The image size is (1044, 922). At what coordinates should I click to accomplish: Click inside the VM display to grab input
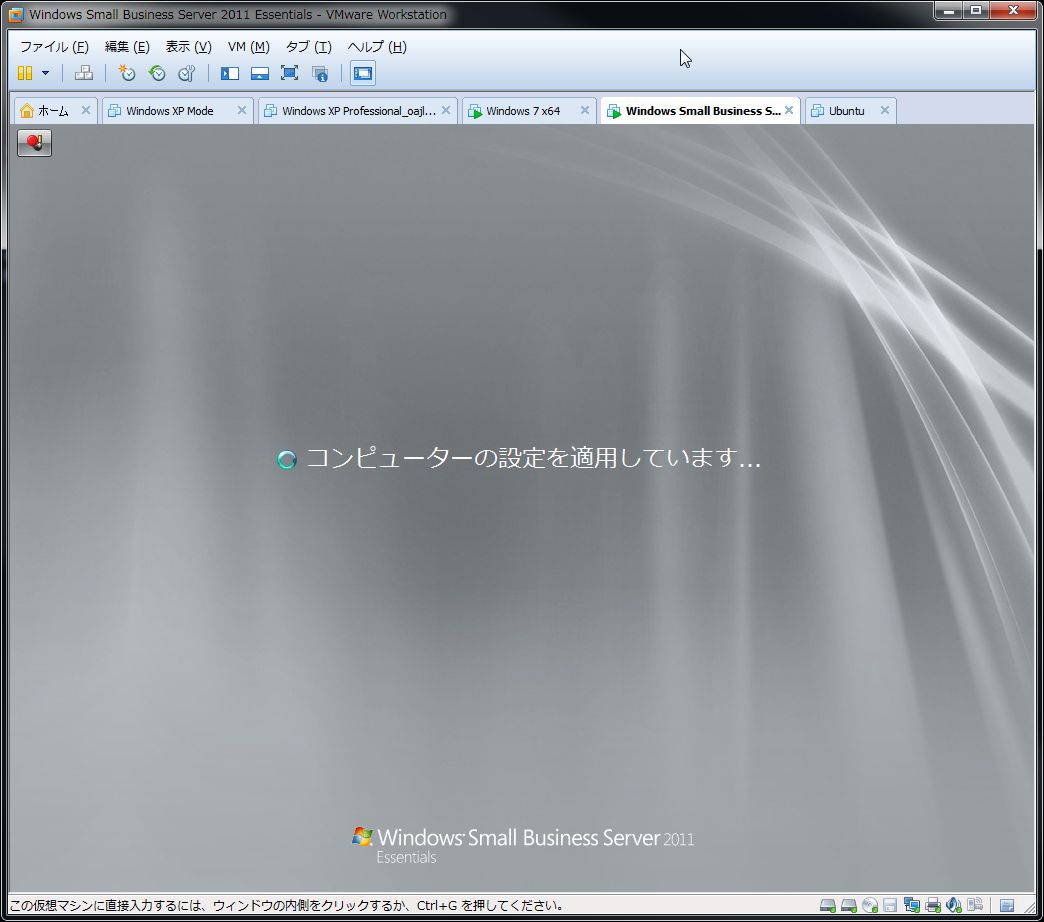point(522,508)
